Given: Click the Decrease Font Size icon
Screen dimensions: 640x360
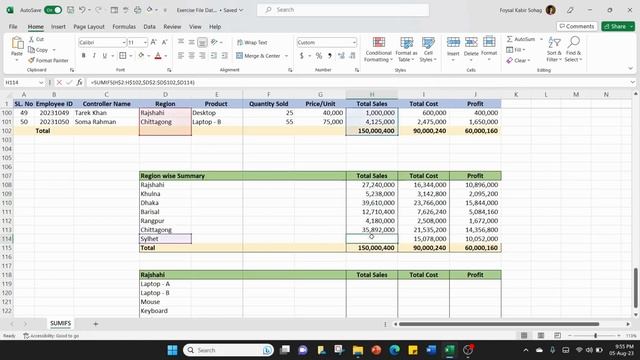Looking at the screenshot, I should click(164, 42).
